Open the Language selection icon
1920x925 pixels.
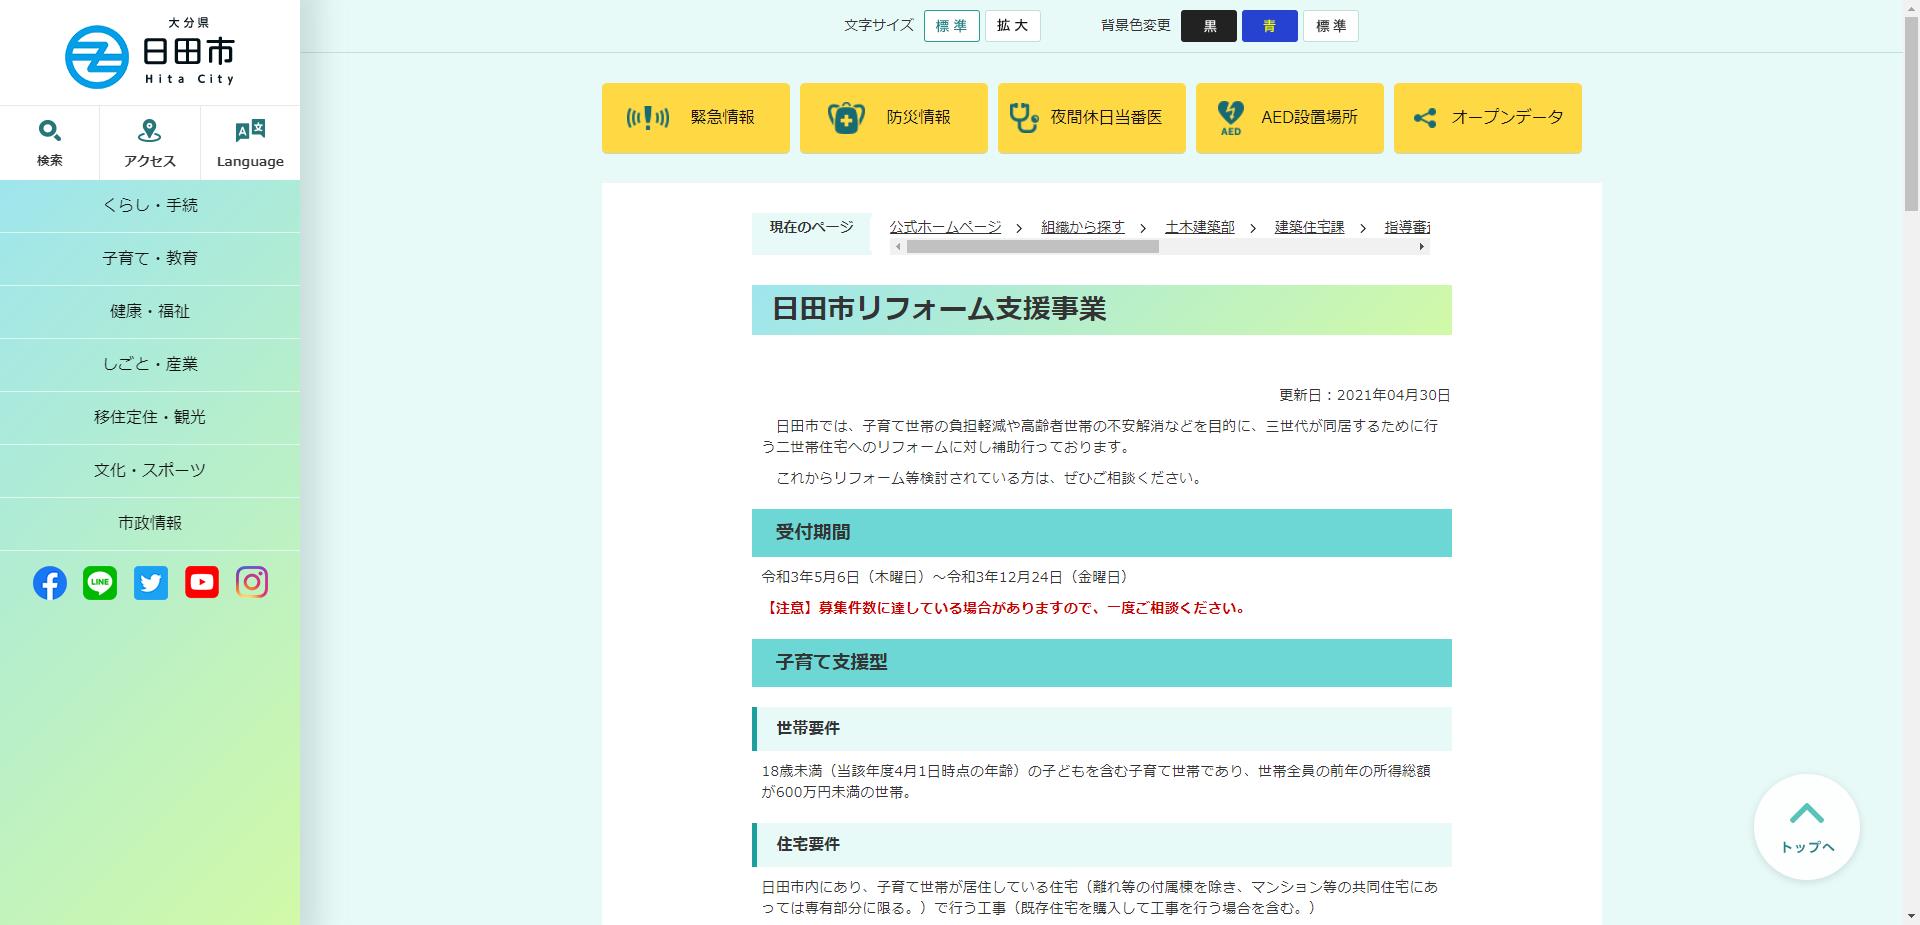coord(248,141)
